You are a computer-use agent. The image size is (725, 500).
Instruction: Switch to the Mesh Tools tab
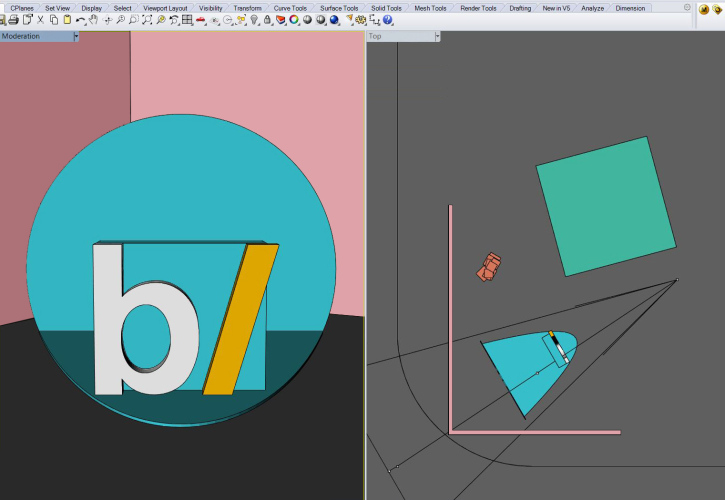point(430,7)
